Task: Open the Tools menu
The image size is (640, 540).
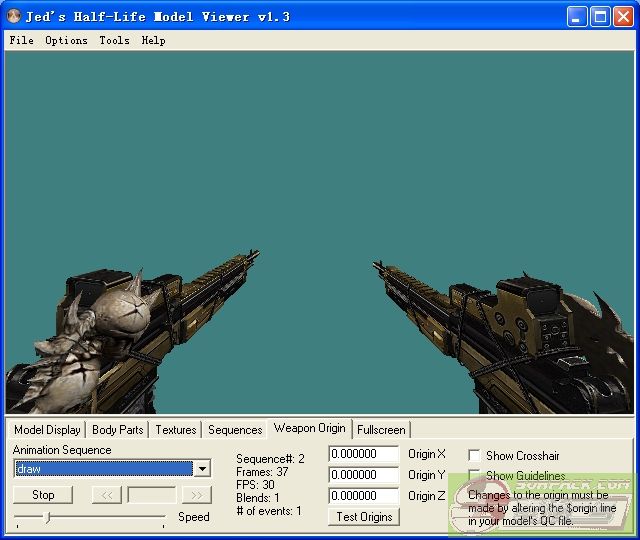Action: 114,41
